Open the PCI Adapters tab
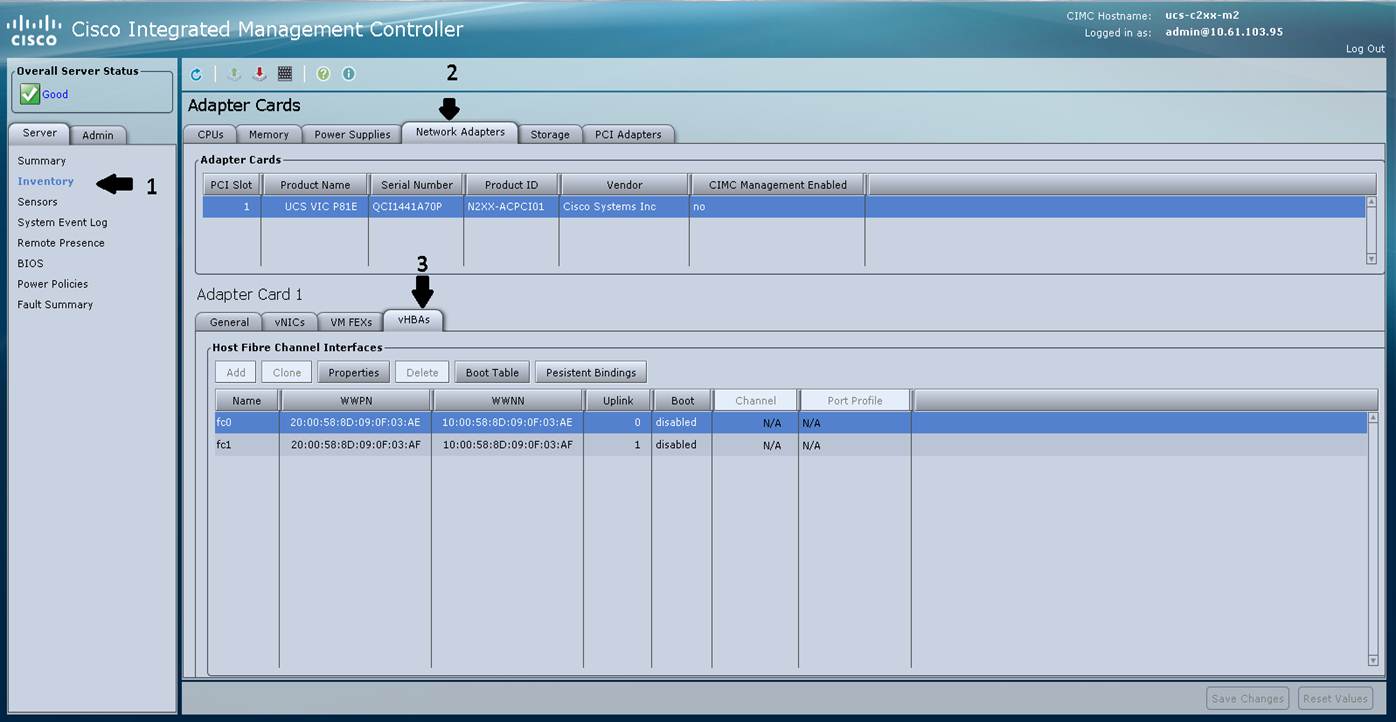The image size is (1396, 722). click(628, 135)
